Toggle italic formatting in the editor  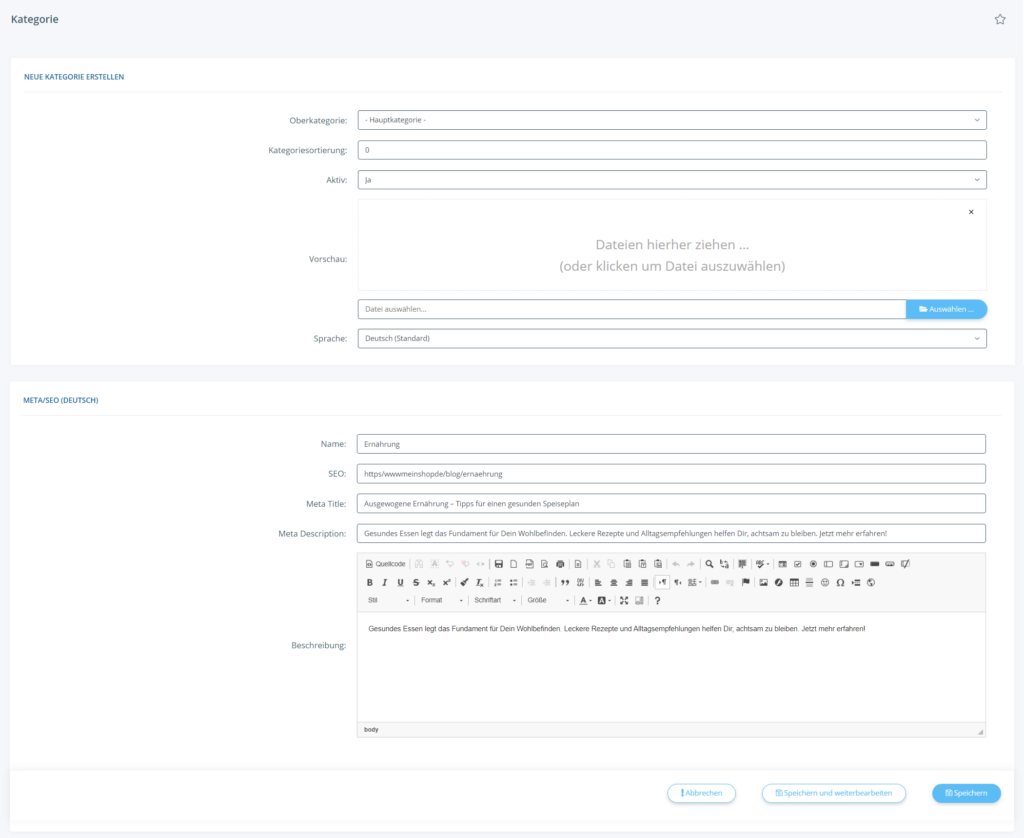[x=385, y=582]
